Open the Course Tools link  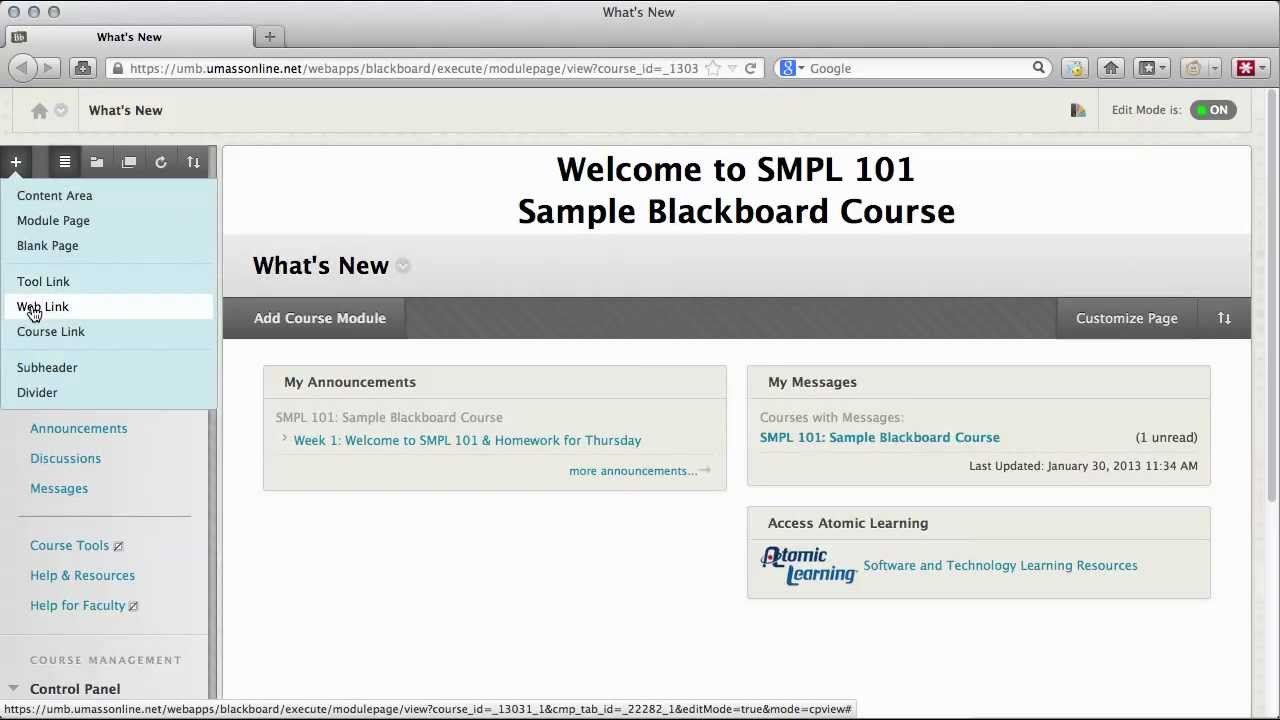[69, 546]
